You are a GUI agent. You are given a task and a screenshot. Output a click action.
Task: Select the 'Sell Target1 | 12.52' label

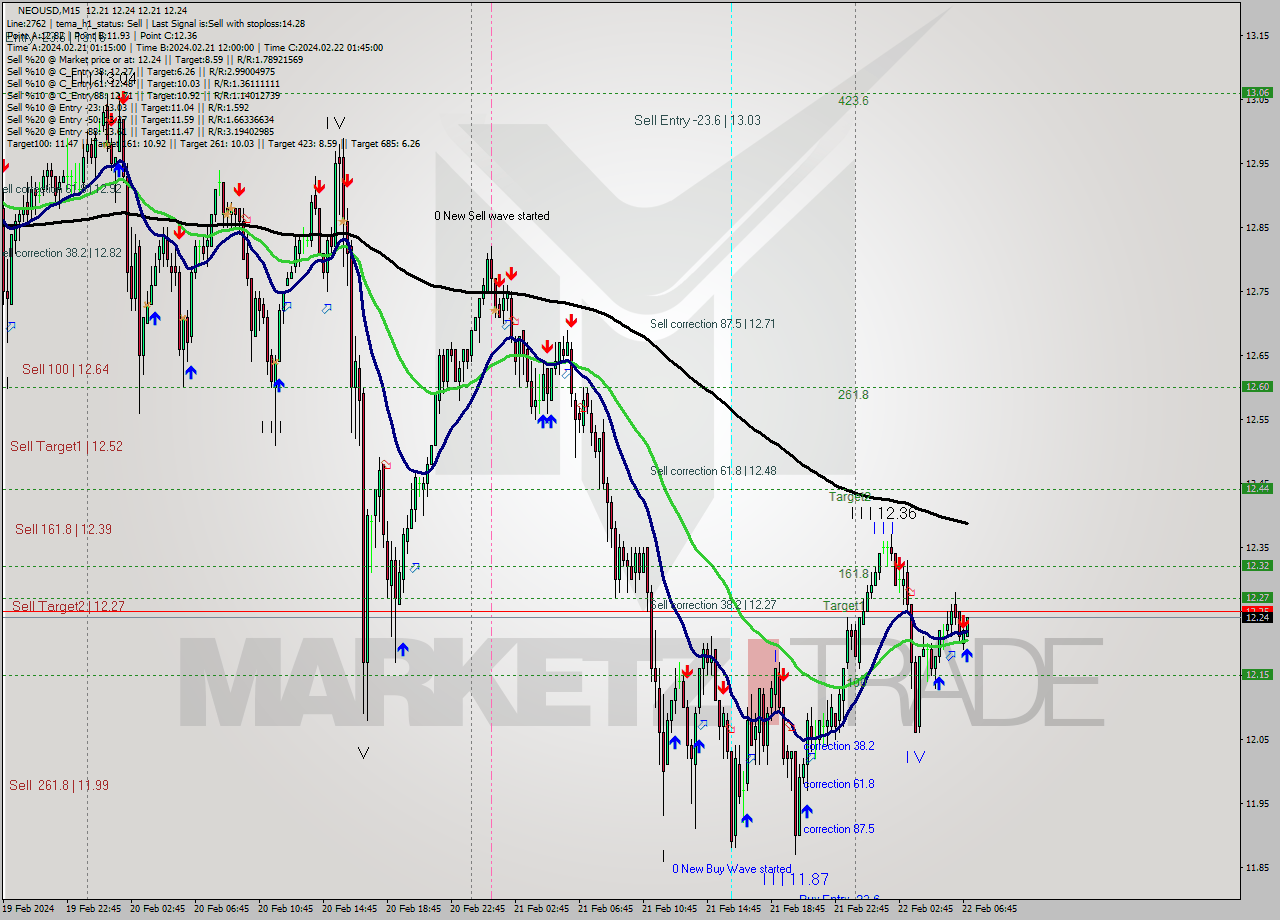66,447
